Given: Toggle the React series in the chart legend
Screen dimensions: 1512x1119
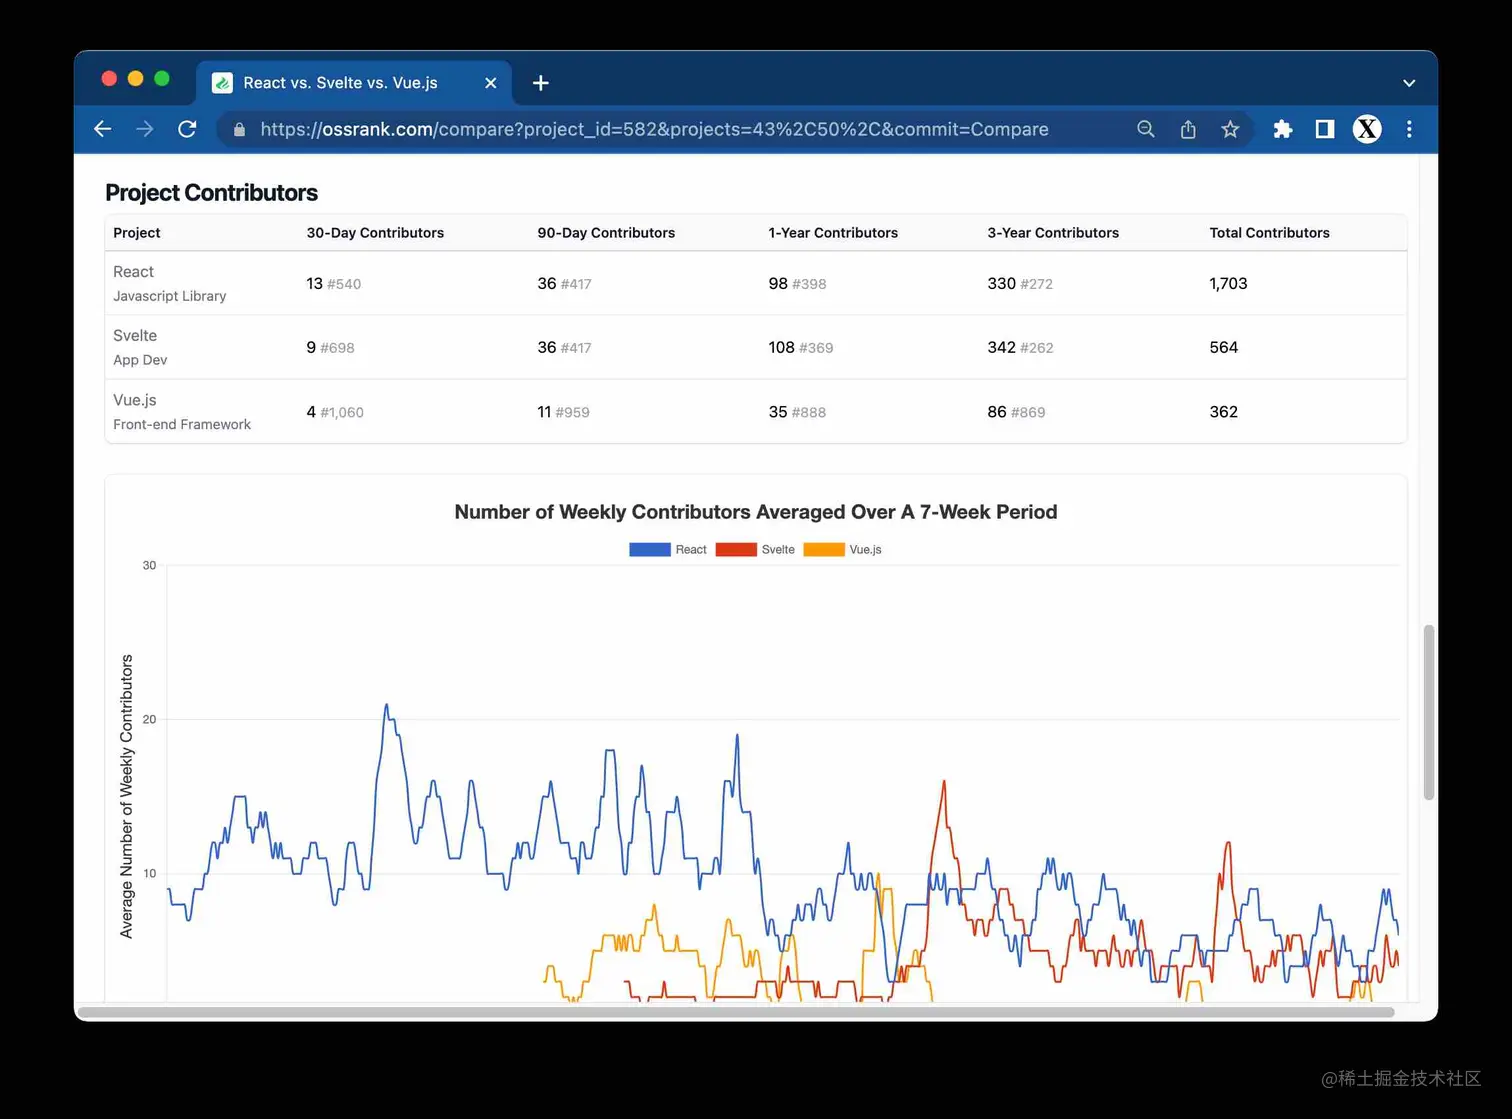Looking at the screenshot, I should click(691, 549).
